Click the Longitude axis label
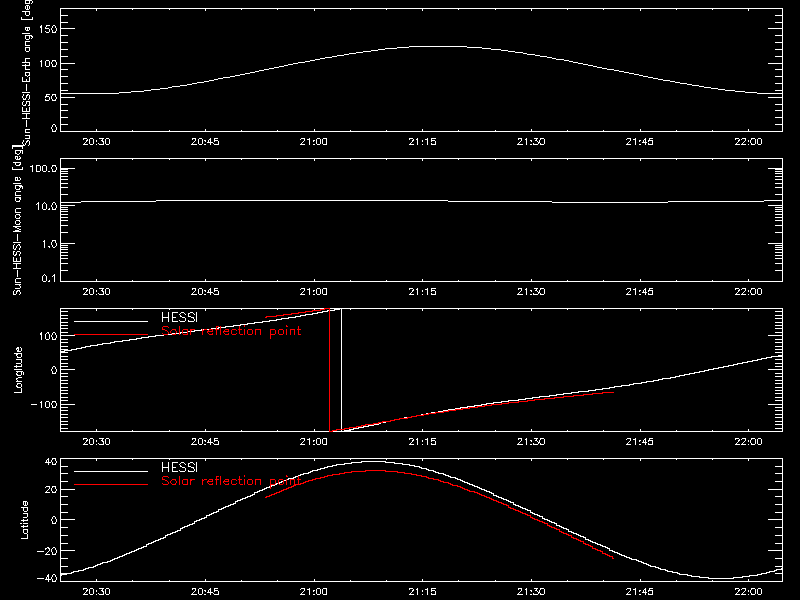The image size is (800, 600). (x=18, y=370)
